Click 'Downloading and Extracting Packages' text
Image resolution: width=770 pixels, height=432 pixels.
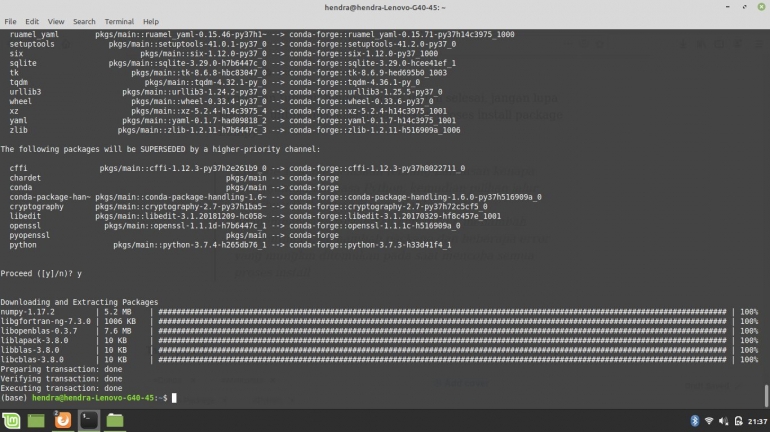pyautogui.click(x=79, y=302)
